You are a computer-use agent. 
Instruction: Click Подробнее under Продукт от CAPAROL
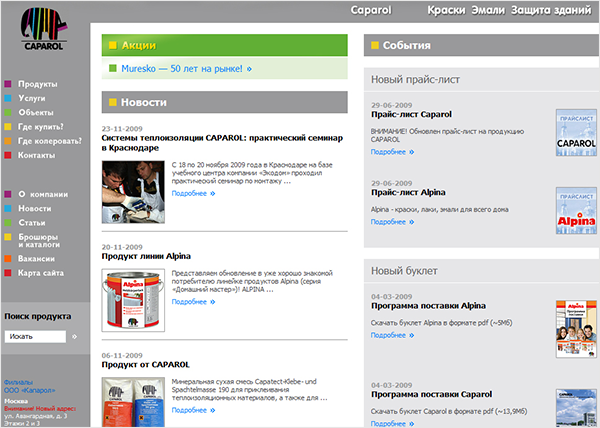point(193,410)
